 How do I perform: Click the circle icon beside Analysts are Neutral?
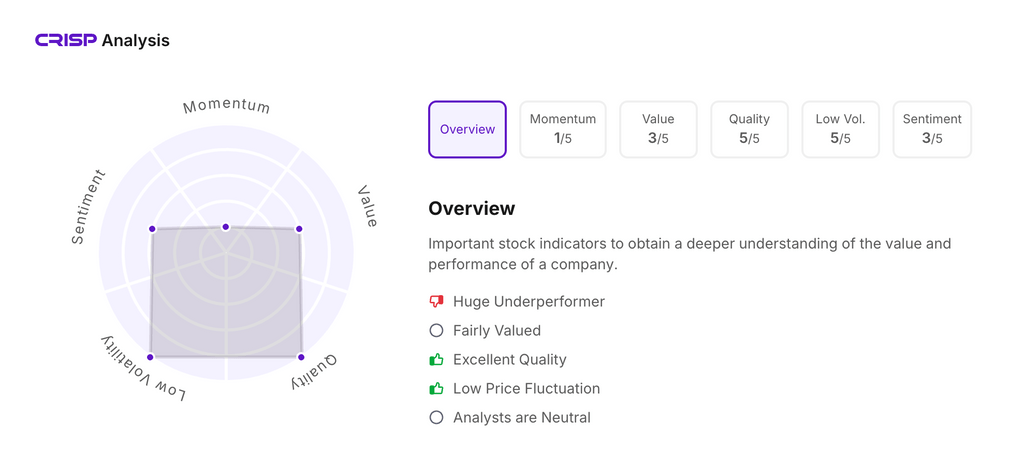point(436,417)
